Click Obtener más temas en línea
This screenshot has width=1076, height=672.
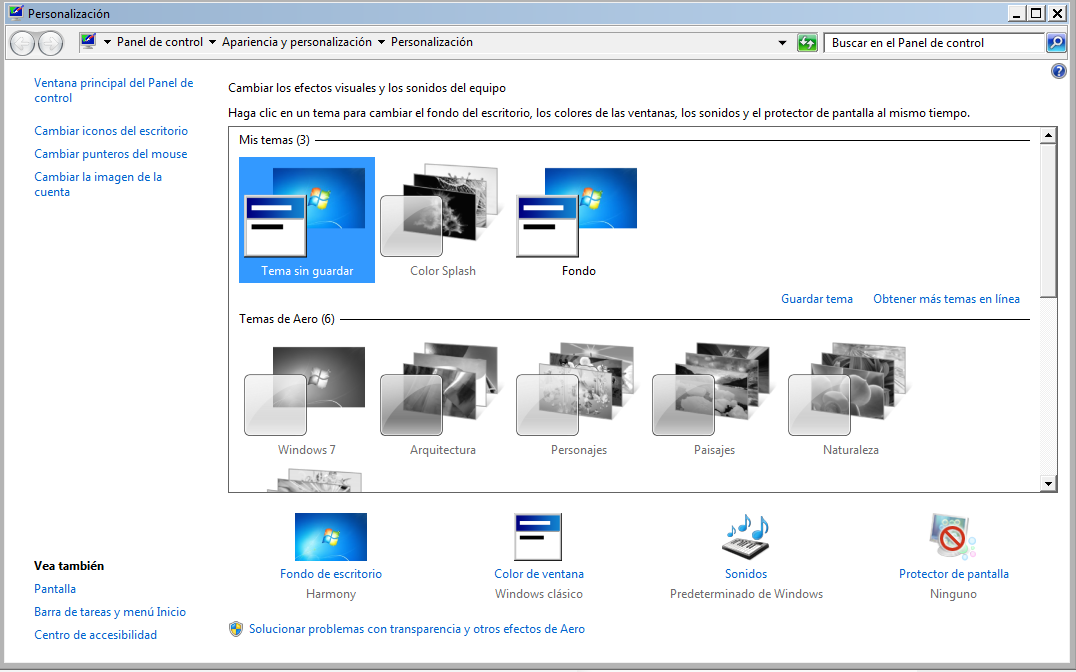(946, 299)
